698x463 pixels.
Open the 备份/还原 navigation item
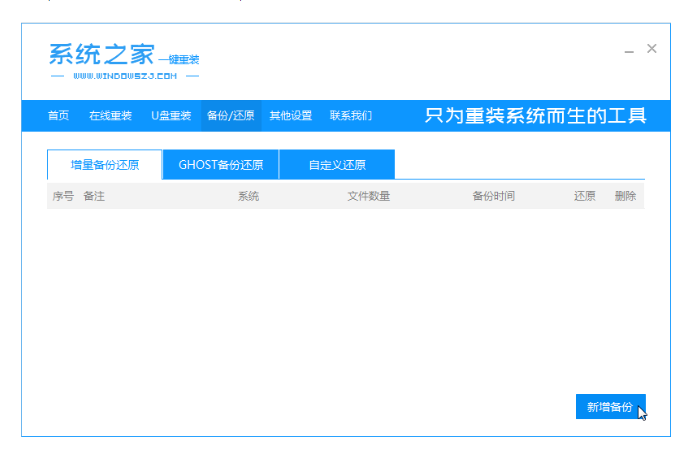(x=231, y=116)
